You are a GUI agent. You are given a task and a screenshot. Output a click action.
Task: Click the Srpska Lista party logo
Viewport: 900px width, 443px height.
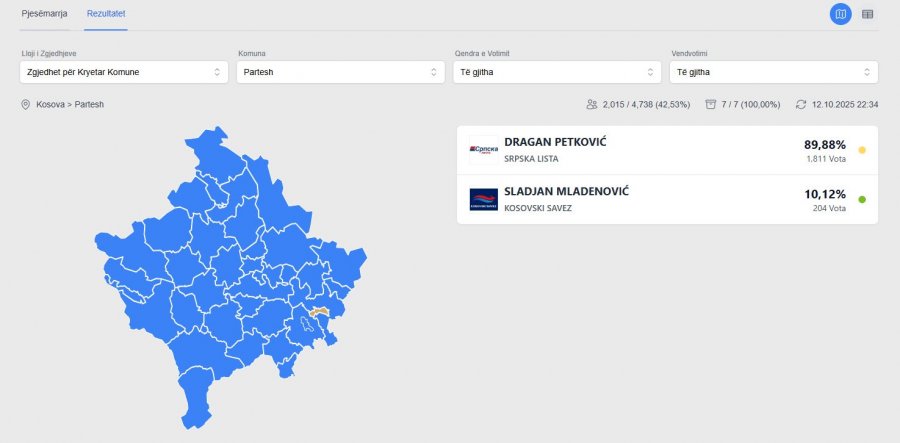click(x=483, y=150)
